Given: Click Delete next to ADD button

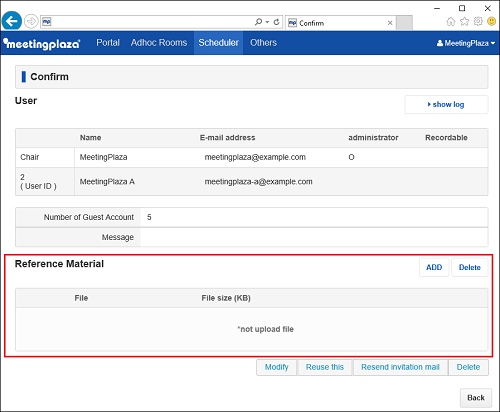Looking at the screenshot, I should (x=470, y=267).
